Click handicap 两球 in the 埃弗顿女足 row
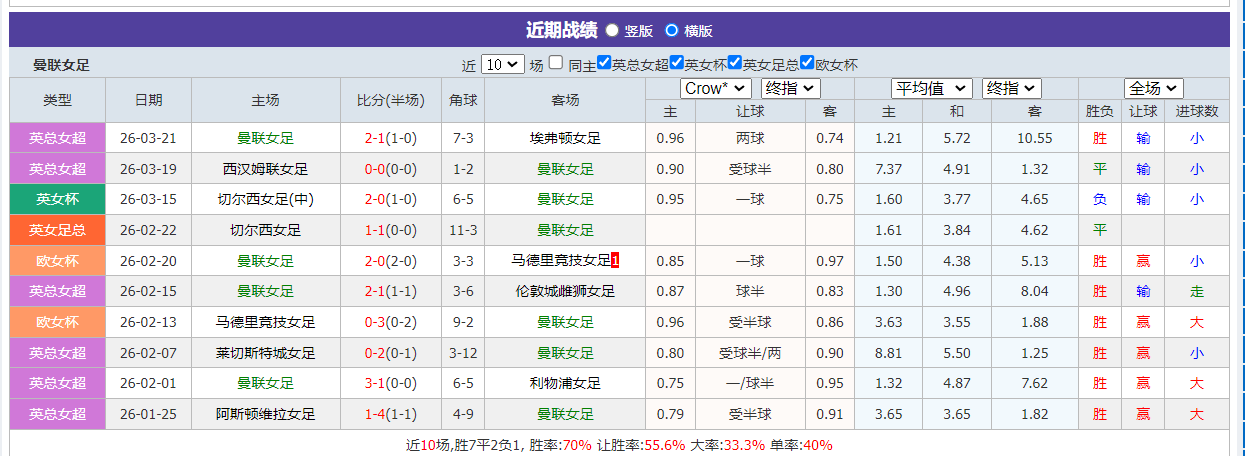This screenshot has width=1245, height=456. pos(750,138)
